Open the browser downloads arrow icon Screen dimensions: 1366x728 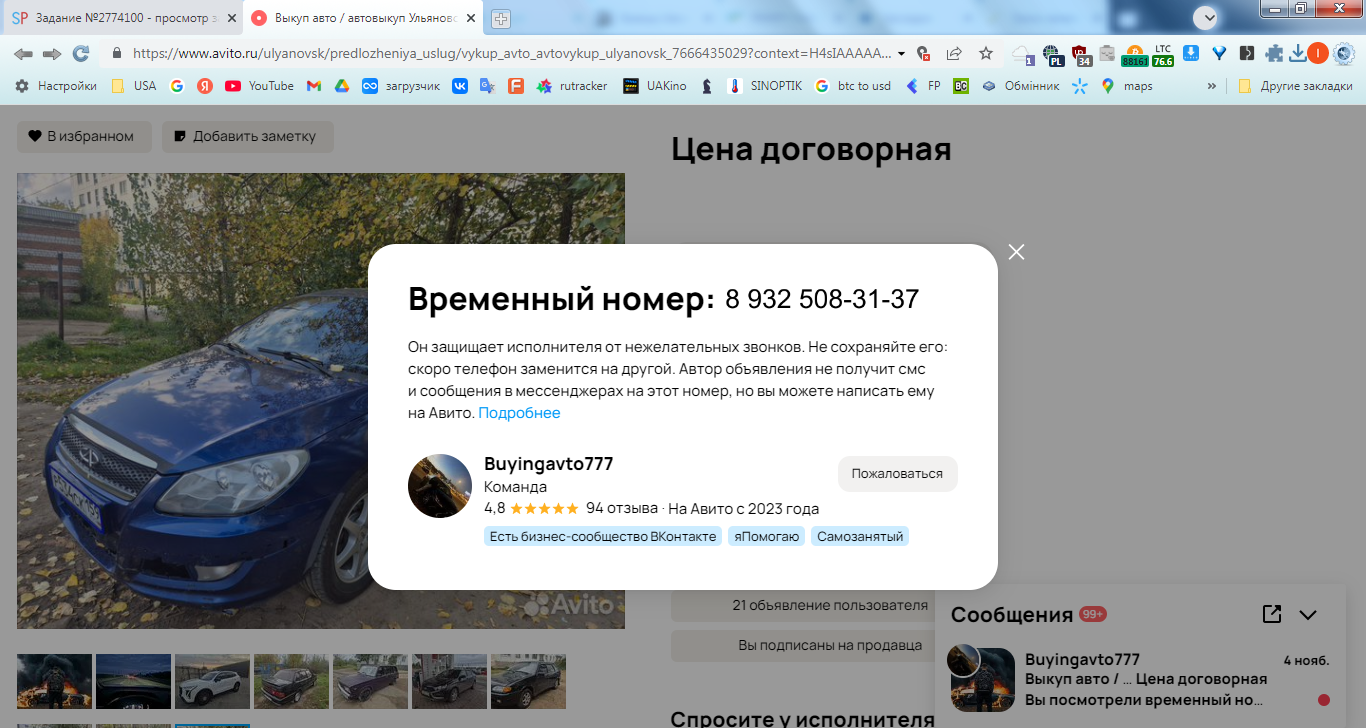click(1297, 54)
